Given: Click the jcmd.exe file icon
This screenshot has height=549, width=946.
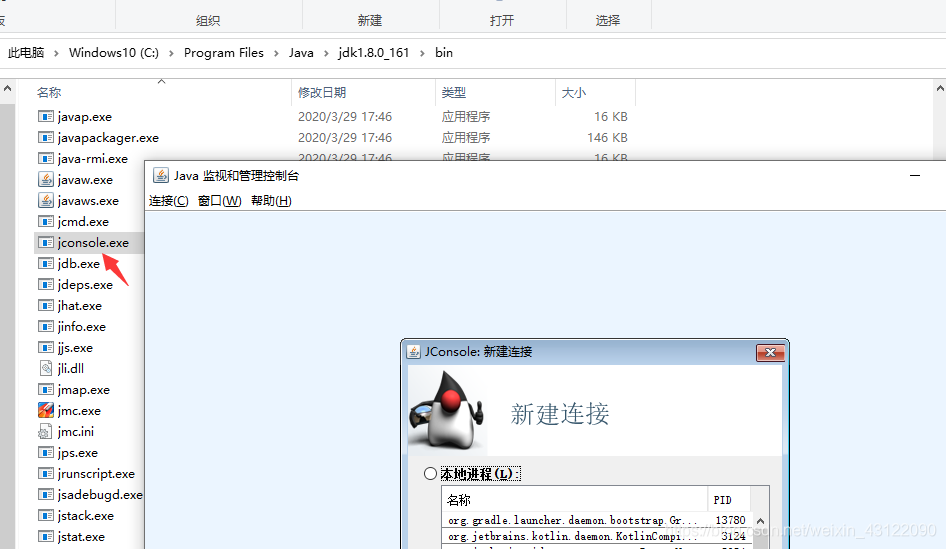Looking at the screenshot, I should point(45,221).
